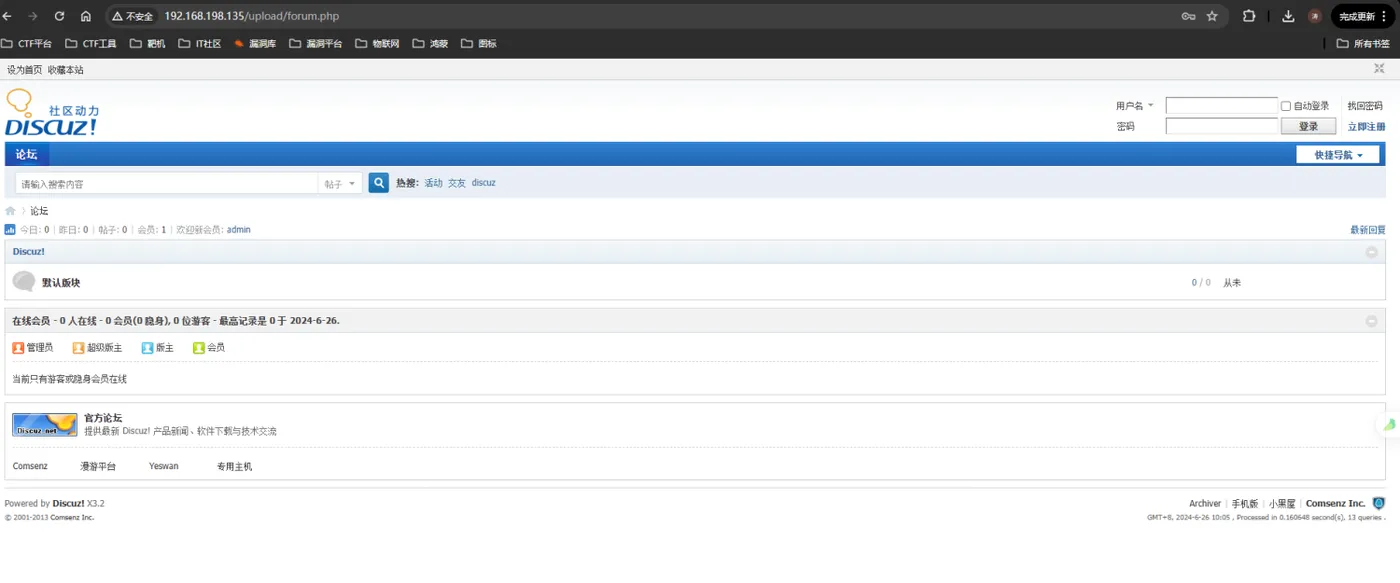Click the 管理员 role icon

click(x=18, y=348)
